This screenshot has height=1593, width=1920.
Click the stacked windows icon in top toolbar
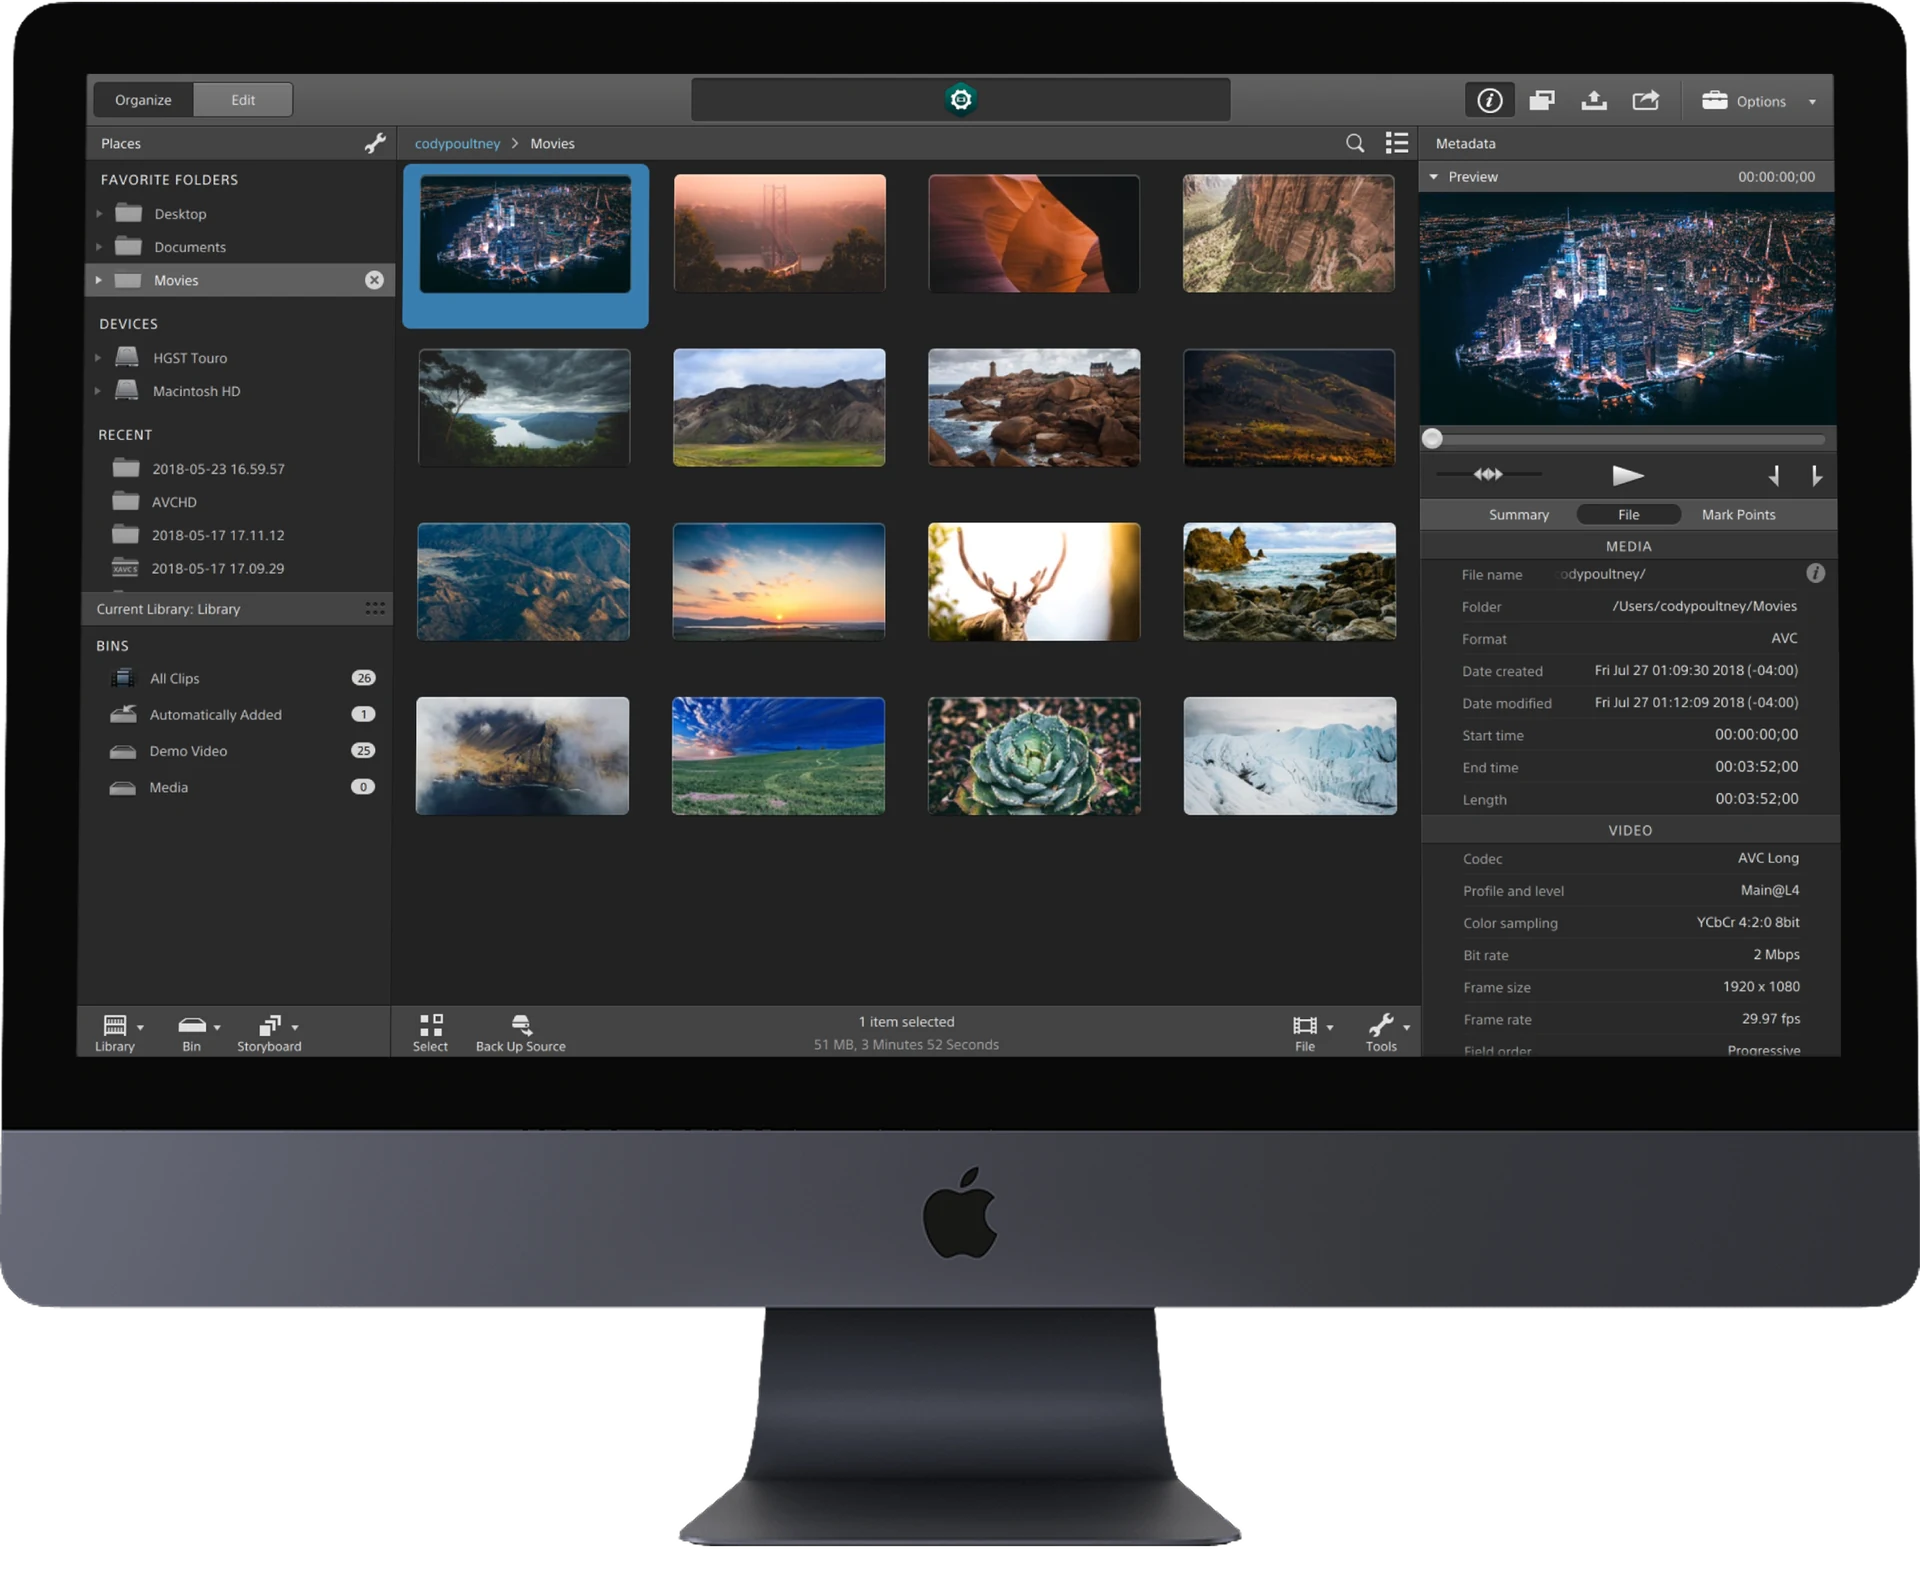pyautogui.click(x=1542, y=100)
